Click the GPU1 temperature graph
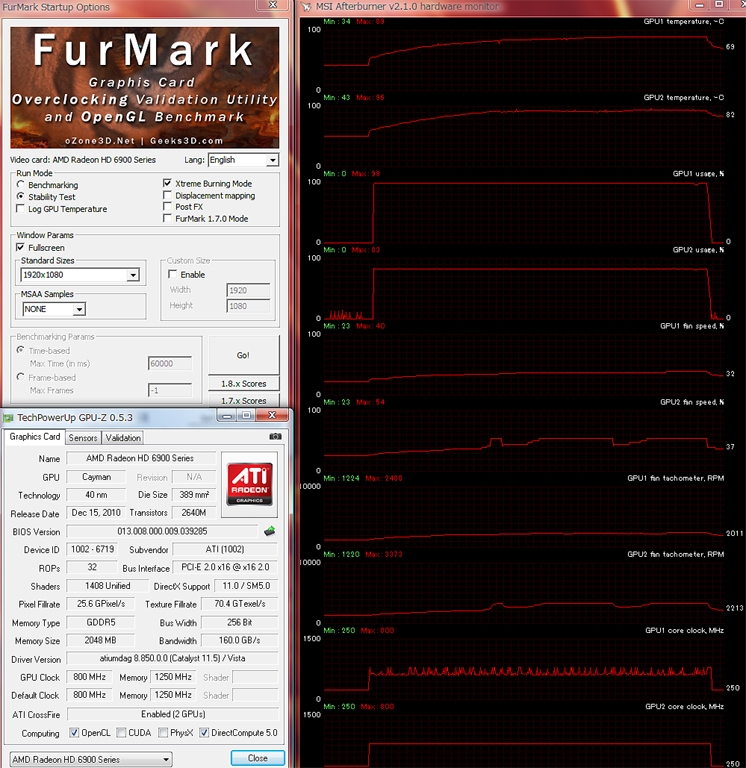The height and width of the screenshot is (768, 746). coord(523,59)
